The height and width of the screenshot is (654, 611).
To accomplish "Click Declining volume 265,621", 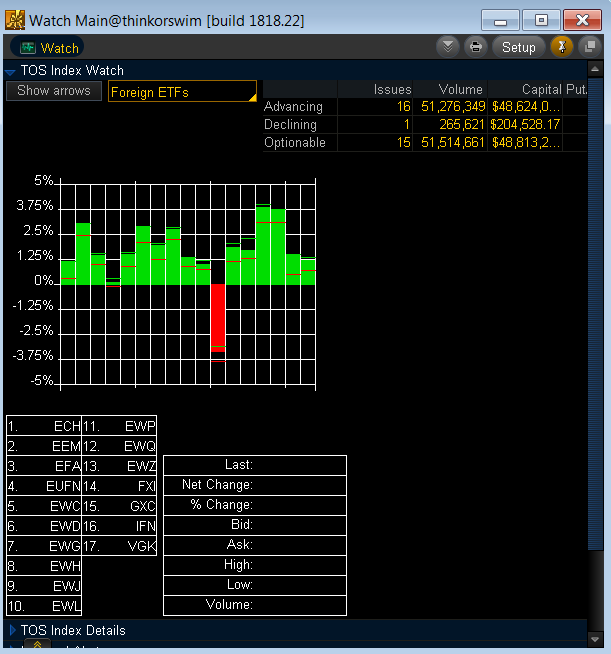I will pyautogui.click(x=462, y=125).
